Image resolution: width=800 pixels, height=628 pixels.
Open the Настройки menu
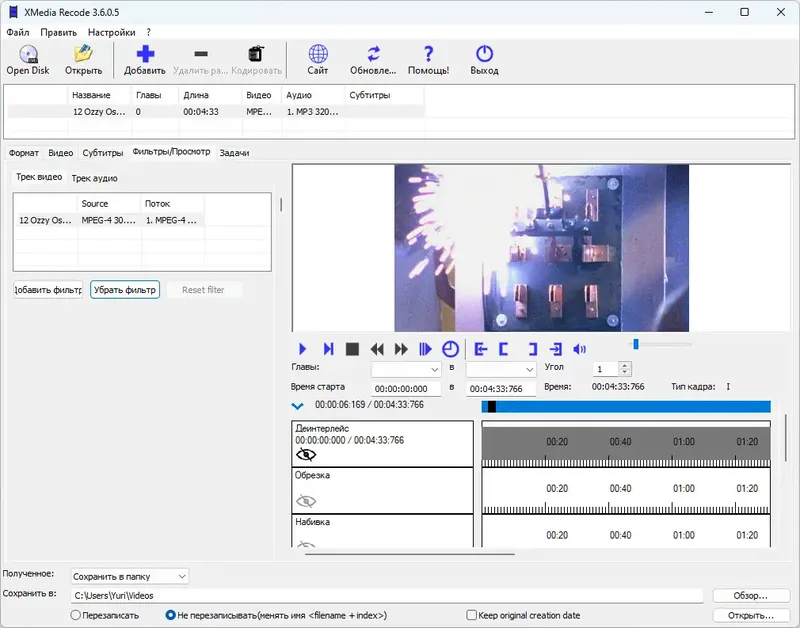point(110,32)
